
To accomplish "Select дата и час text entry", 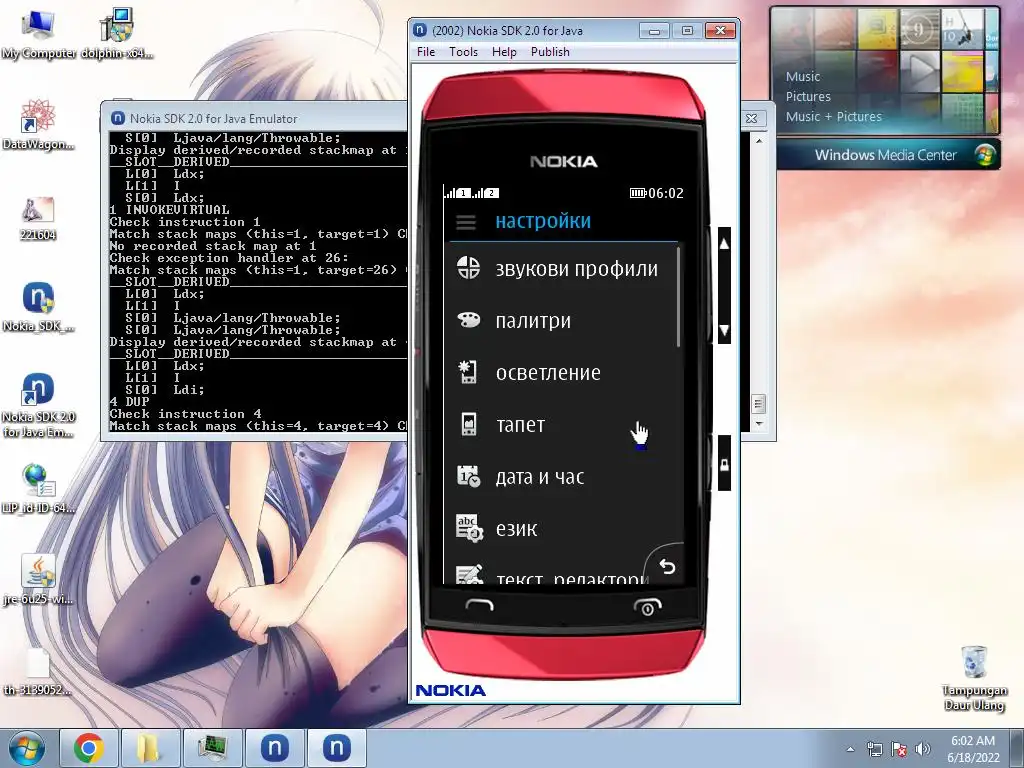I will coord(539,477).
